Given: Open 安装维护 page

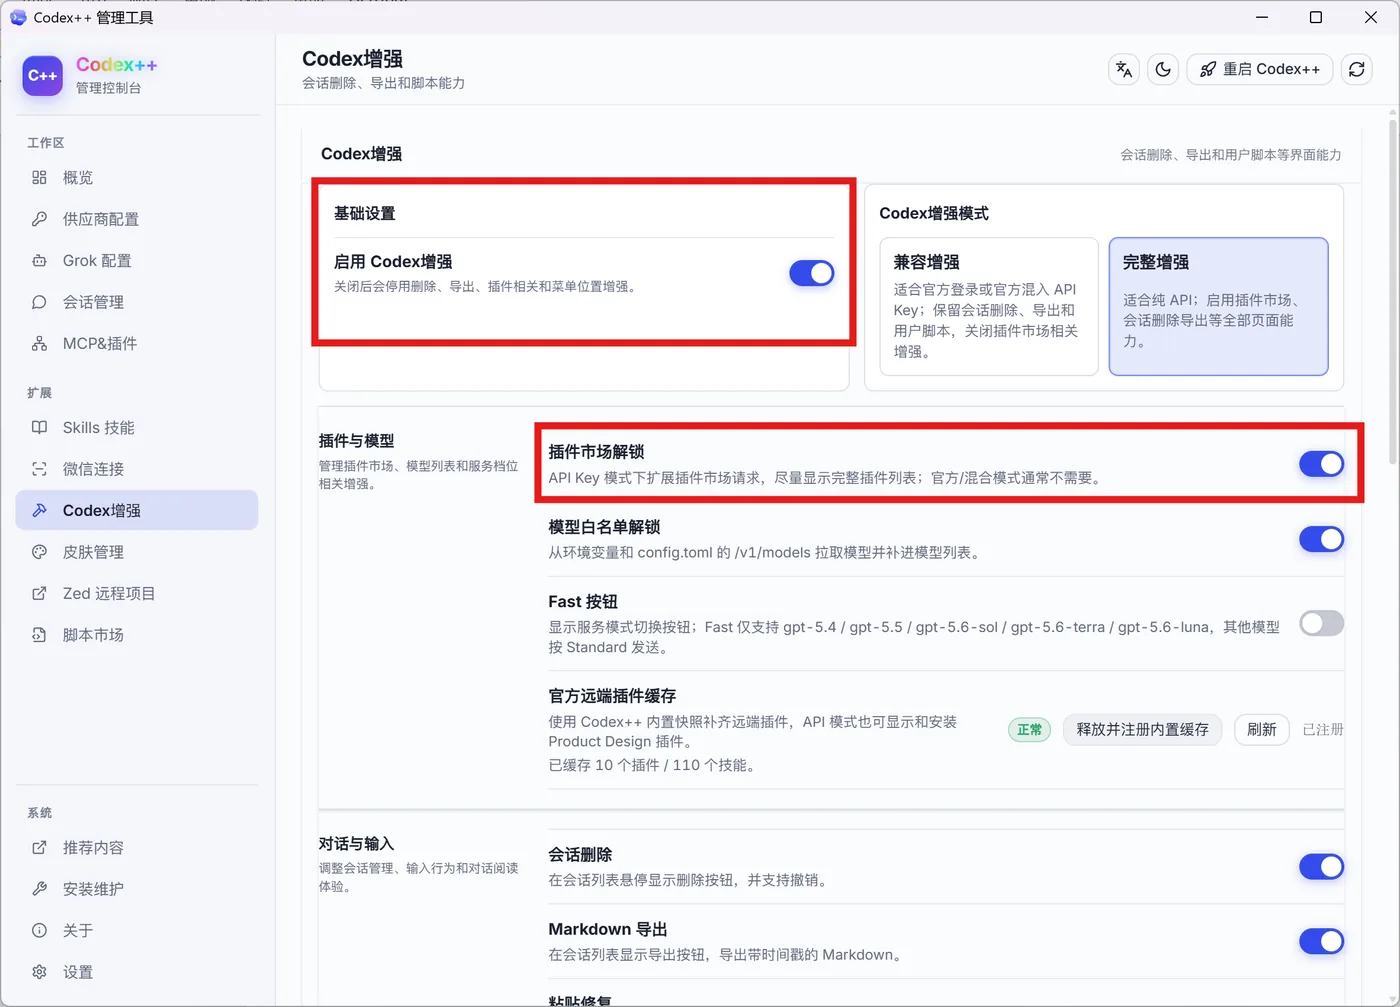Looking at the screenshot, I should [x=137, y=889].
